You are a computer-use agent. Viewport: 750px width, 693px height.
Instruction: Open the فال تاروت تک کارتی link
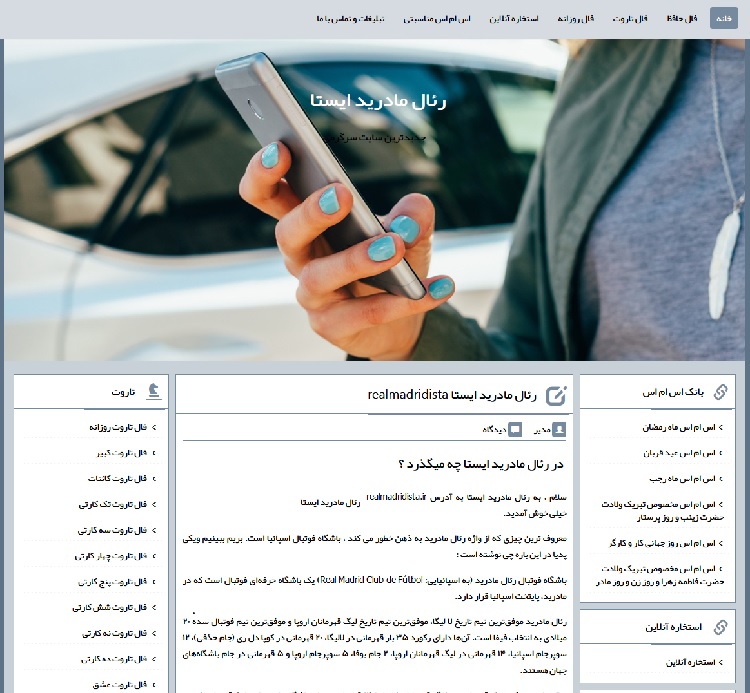[113, 504]
